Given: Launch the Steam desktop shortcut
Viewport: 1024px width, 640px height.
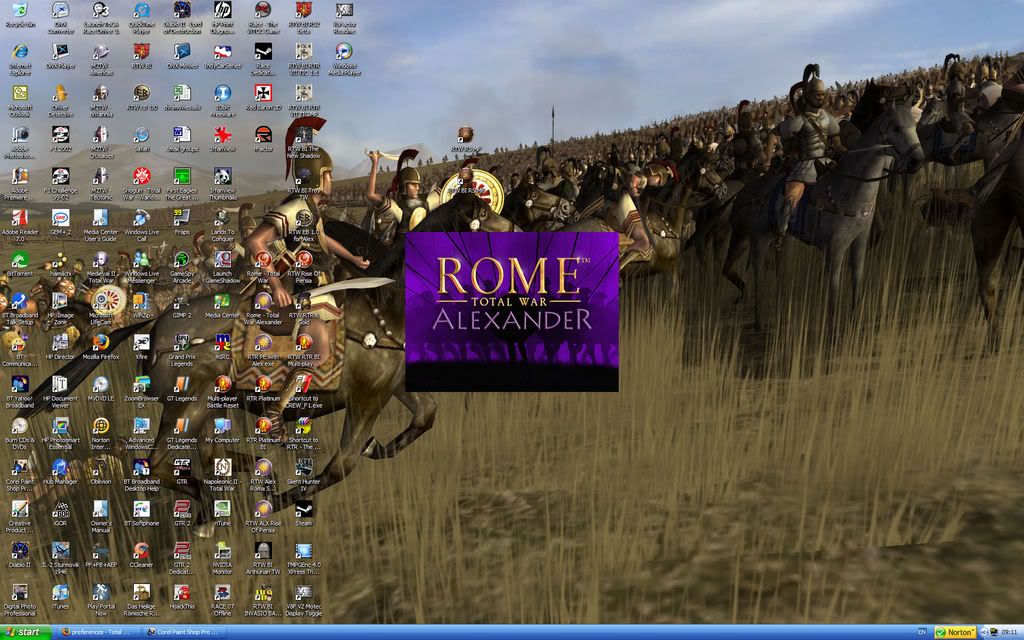Looking at the screenshot, I should coord(303,509).
